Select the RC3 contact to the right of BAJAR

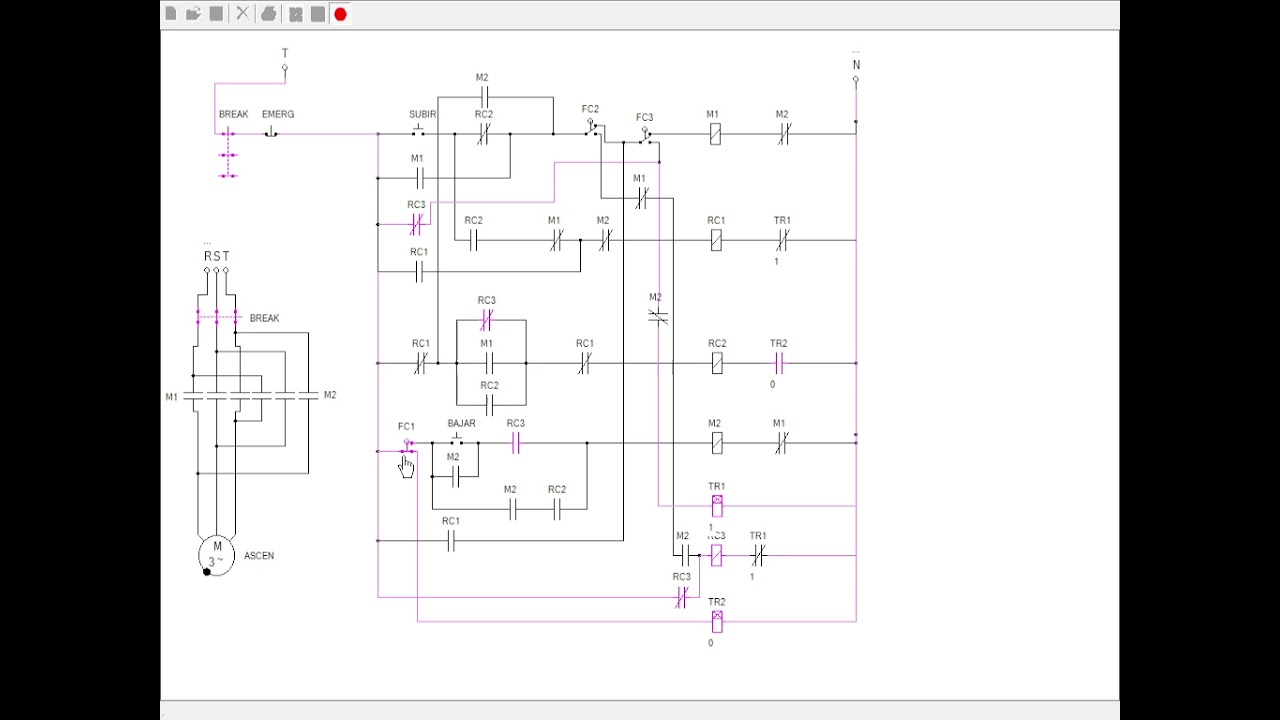click(516, 443)
